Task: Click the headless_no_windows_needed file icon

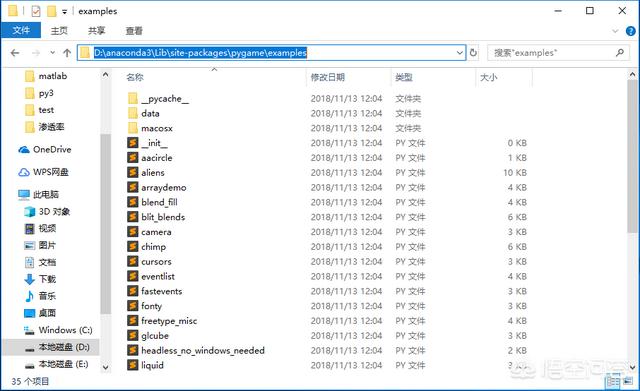Action: pyautogui.click(x=133, y=350)
